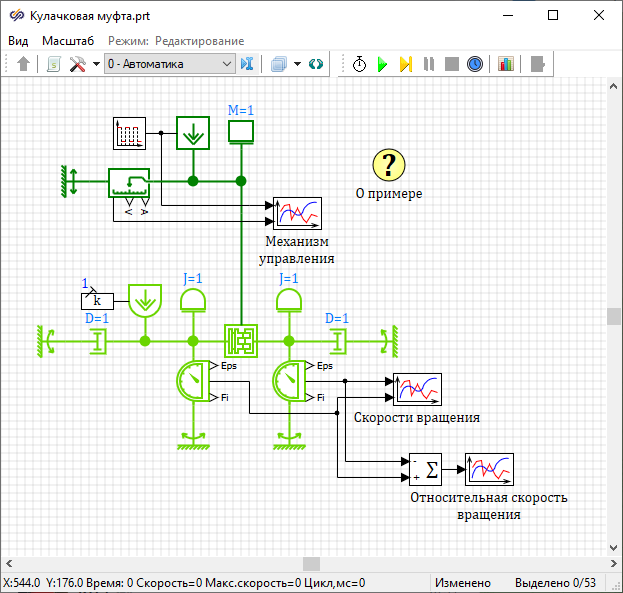Click the 'Механизм управления' graph block
The image size is (623, 593).
point(298,213)
